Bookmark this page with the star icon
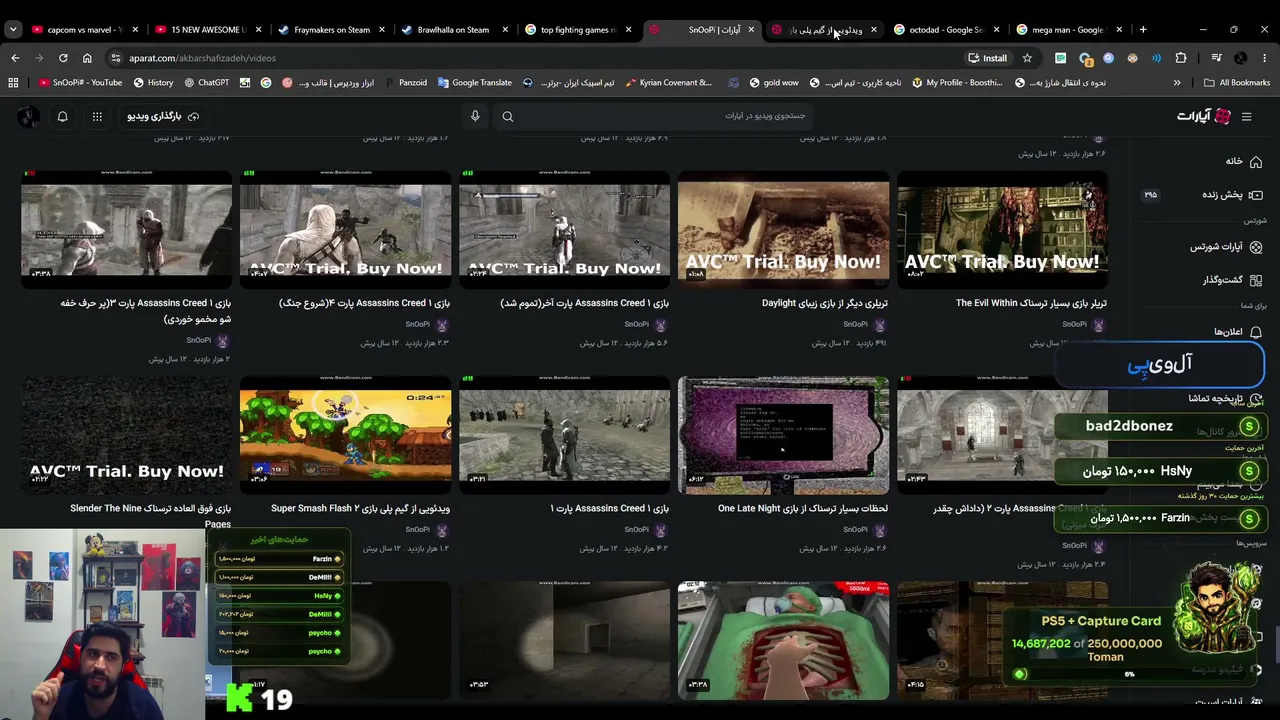This screenshot has width=1280, height=720. click(x=1027, y=58)
